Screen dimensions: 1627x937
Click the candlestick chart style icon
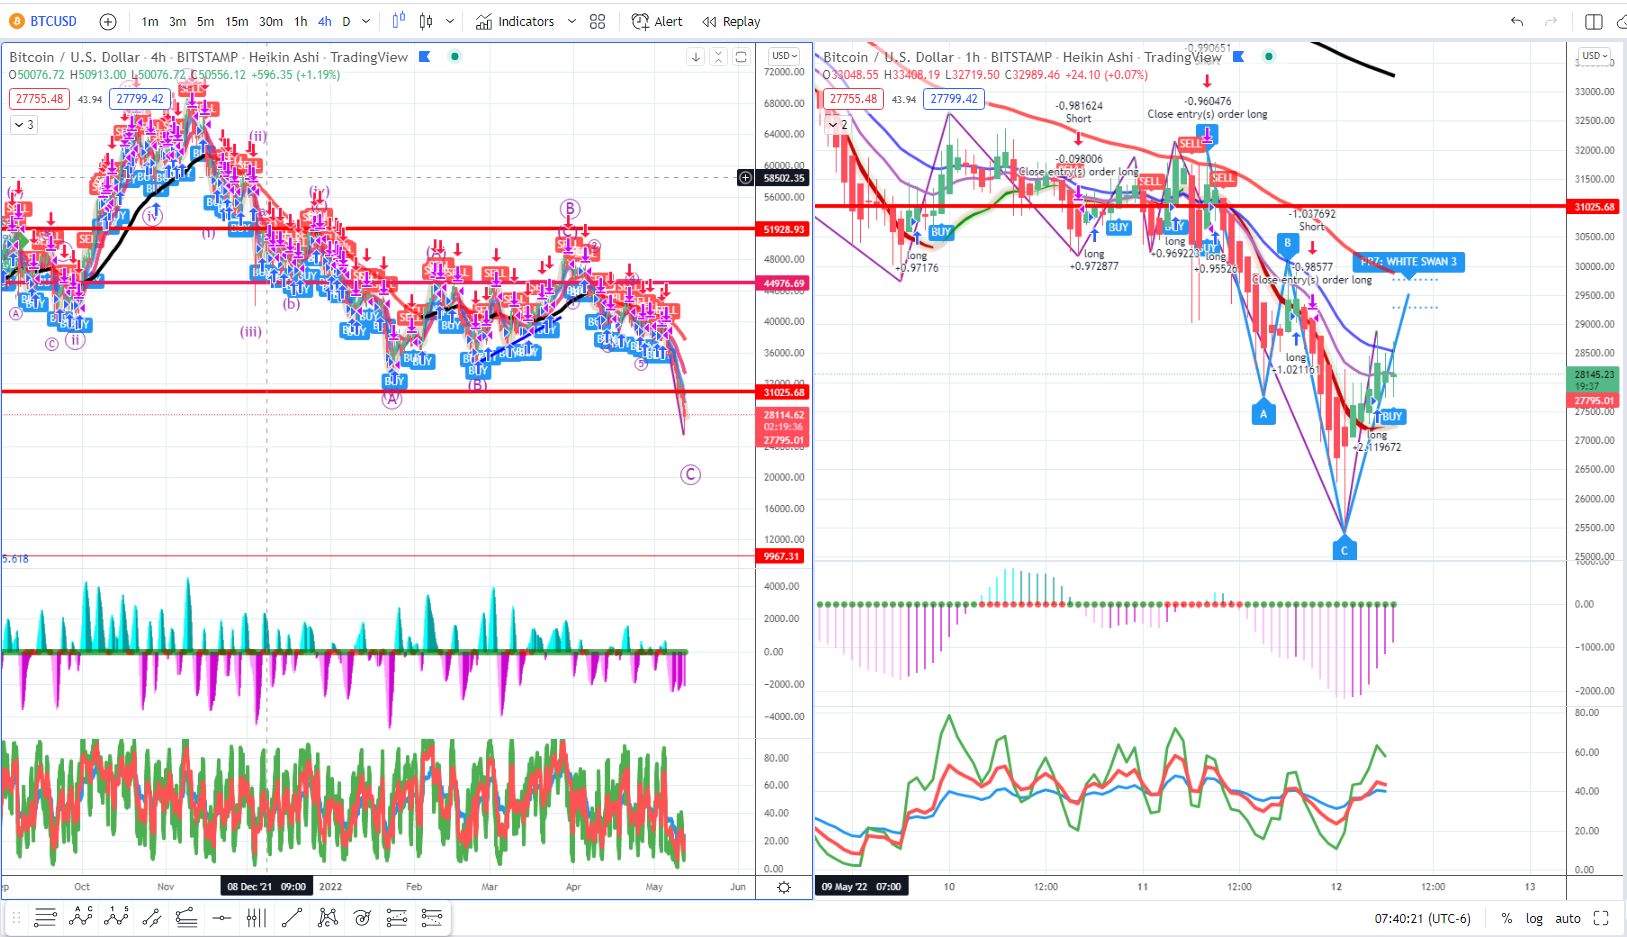point(426,21)
